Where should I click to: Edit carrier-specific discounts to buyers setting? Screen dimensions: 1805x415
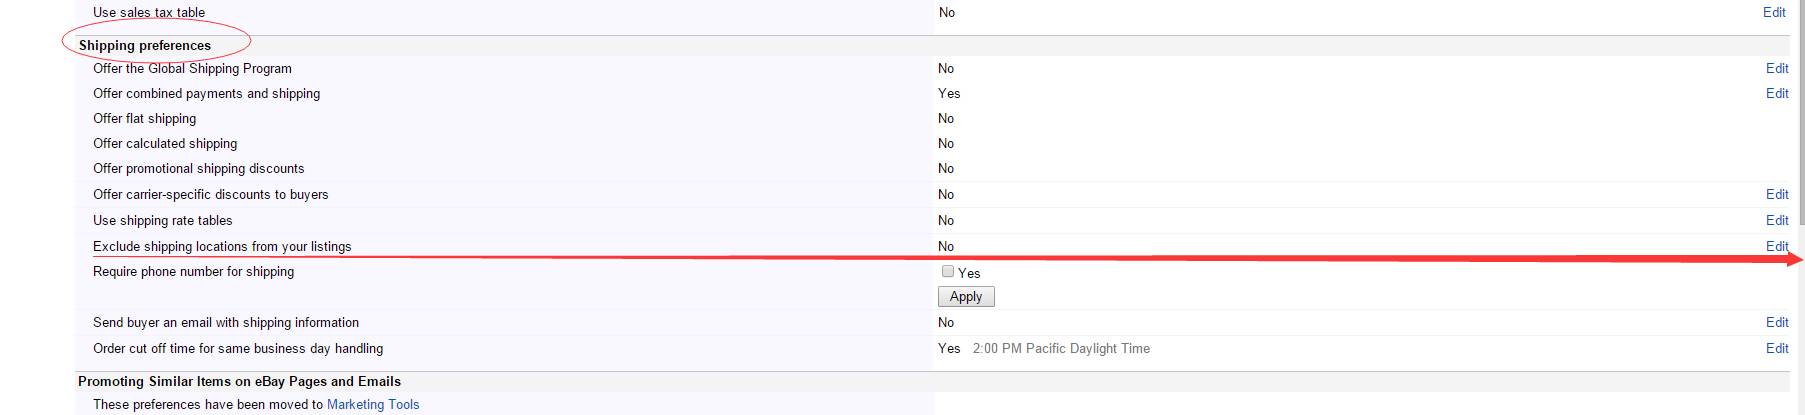[x=1777, y=194]
